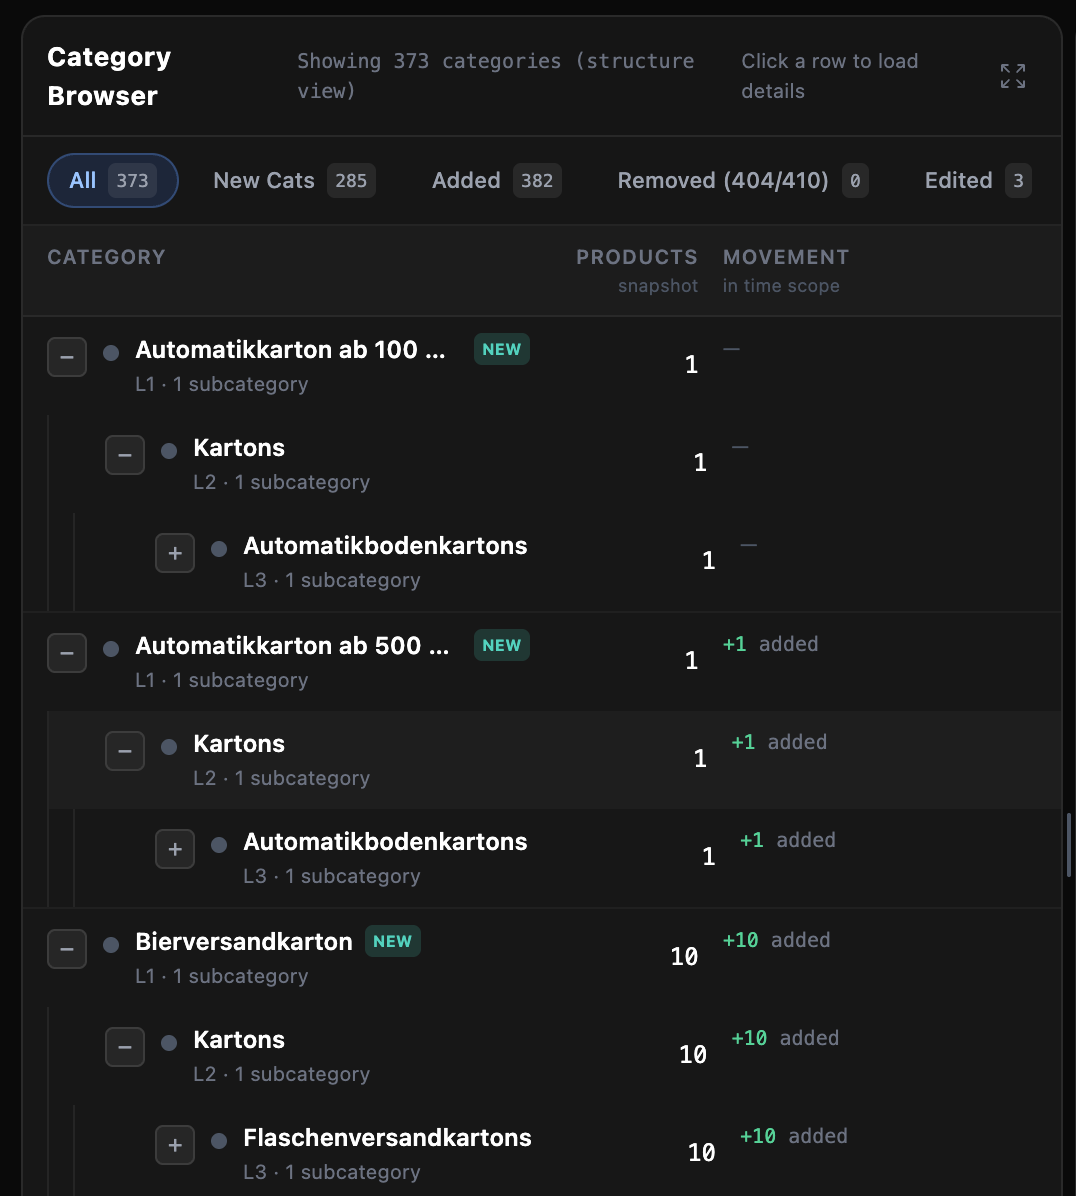
Task: Collapse the Automatikkarton ab 100 category
Action: click(x=67, y=356)
